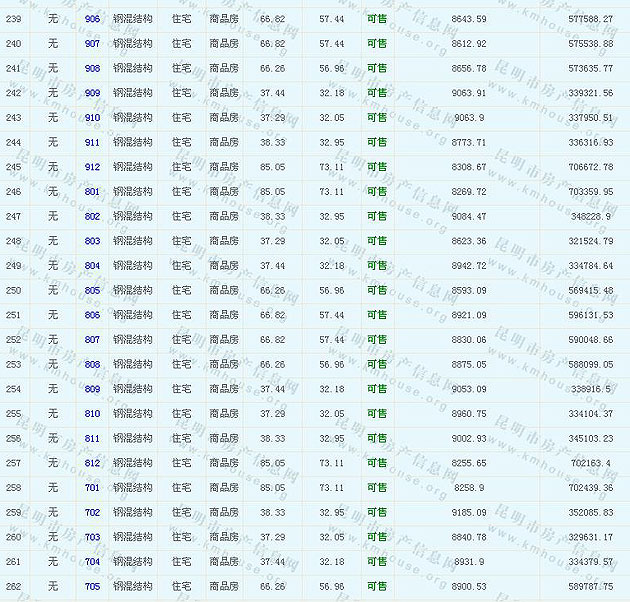View room 912 information
Viewport: 630px width, 602px height.
(x=92, y=167)
